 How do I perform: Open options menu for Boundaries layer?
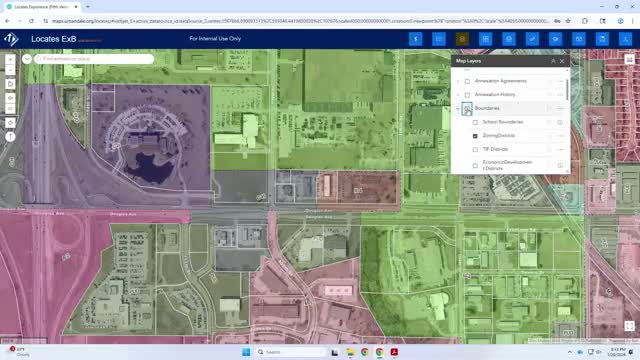[560, 109]
